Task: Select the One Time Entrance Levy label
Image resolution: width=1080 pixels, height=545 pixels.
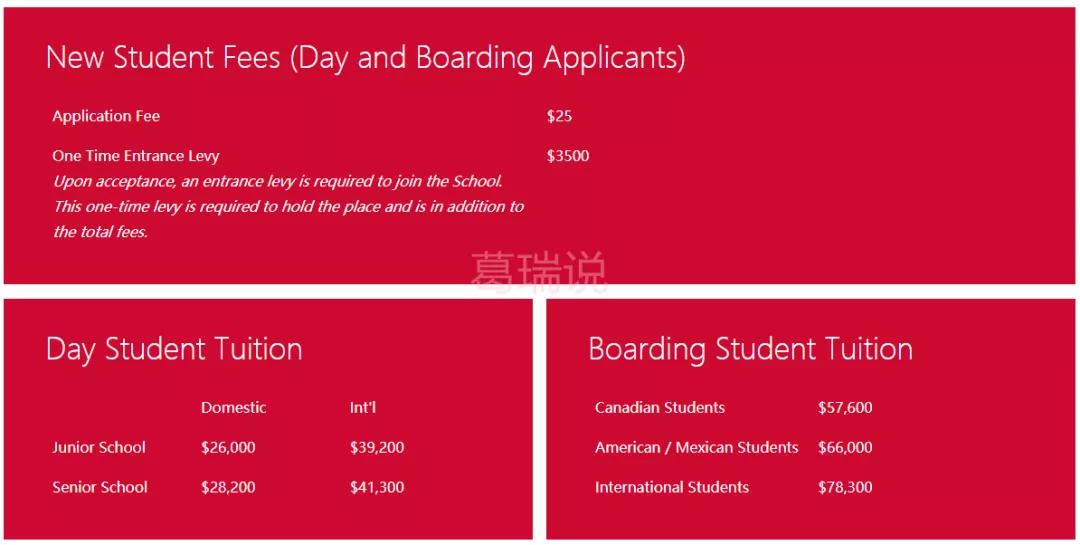Action: 135,156
